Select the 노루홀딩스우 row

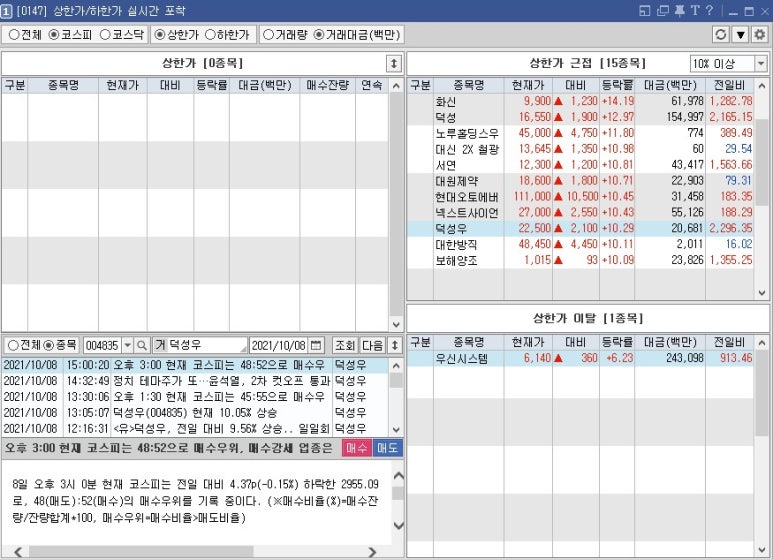[581, 133]
